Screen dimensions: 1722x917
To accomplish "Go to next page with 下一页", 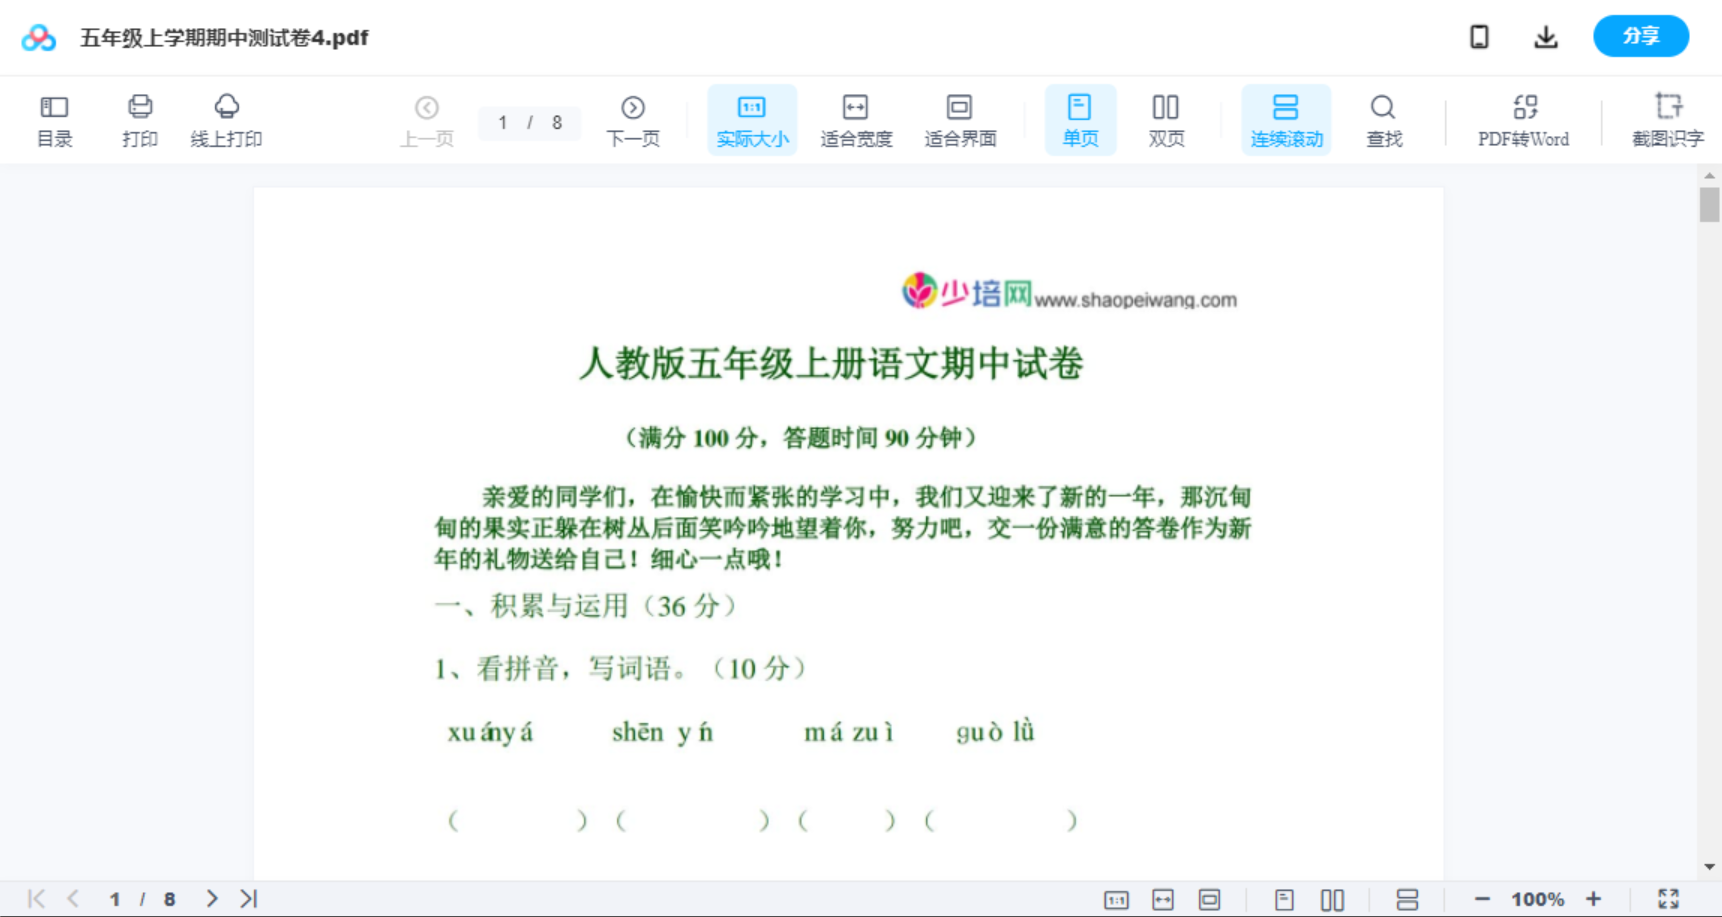I will tap(633, 120).
